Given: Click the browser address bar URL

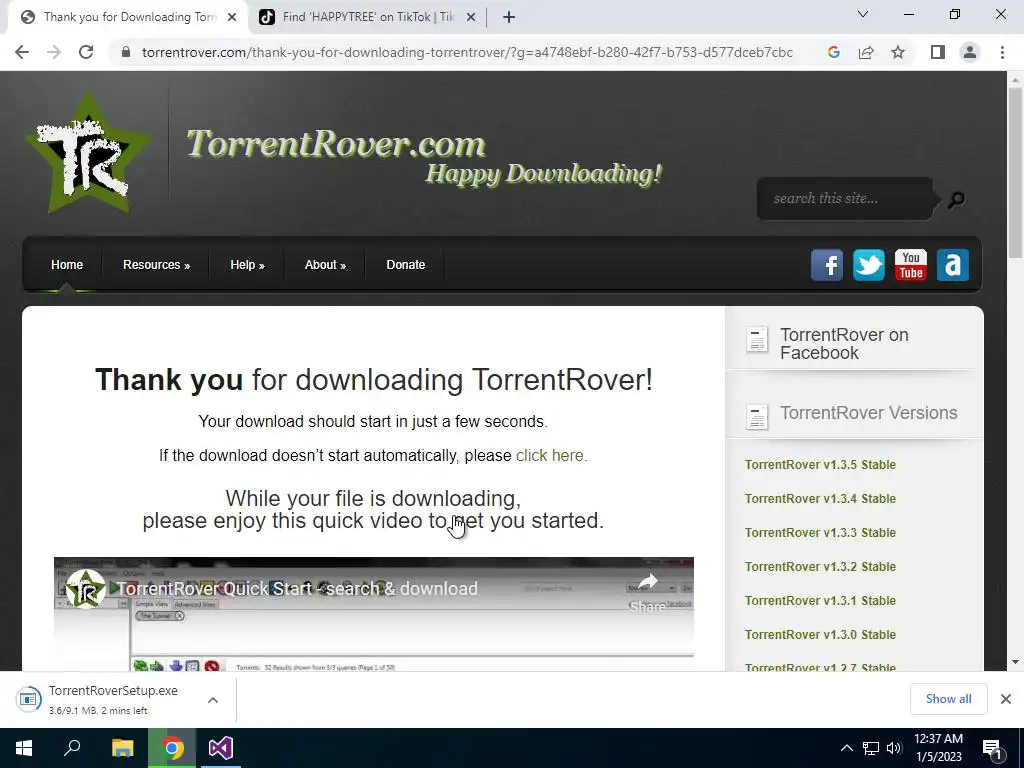Looking at the screenshot, I should click(x=467, y=52).
